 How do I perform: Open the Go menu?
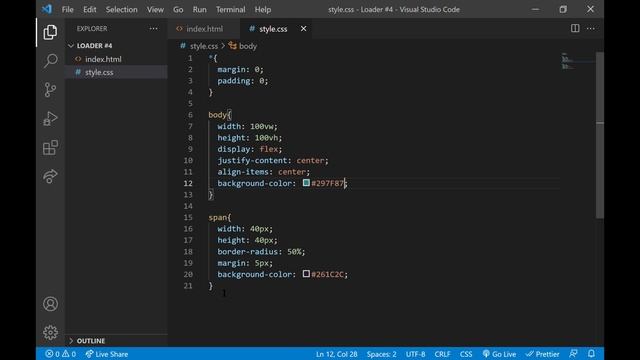178,9
